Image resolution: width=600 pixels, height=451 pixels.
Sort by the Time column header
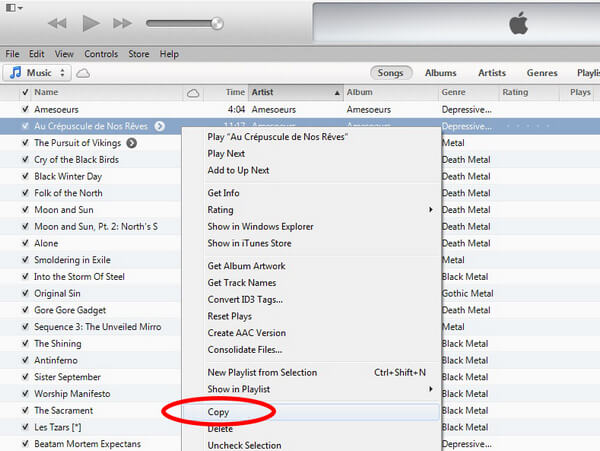pos(226,92)
